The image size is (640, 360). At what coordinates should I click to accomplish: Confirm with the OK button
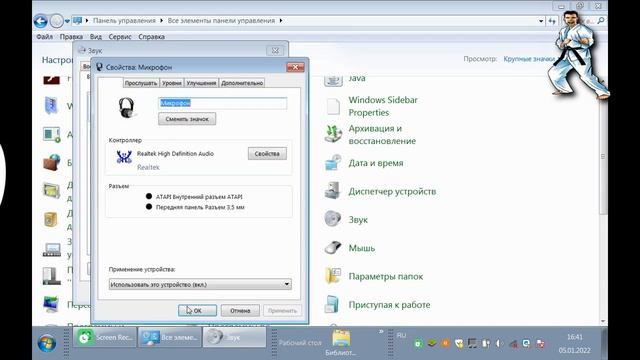pyautogui.click(x=197, y=311)
